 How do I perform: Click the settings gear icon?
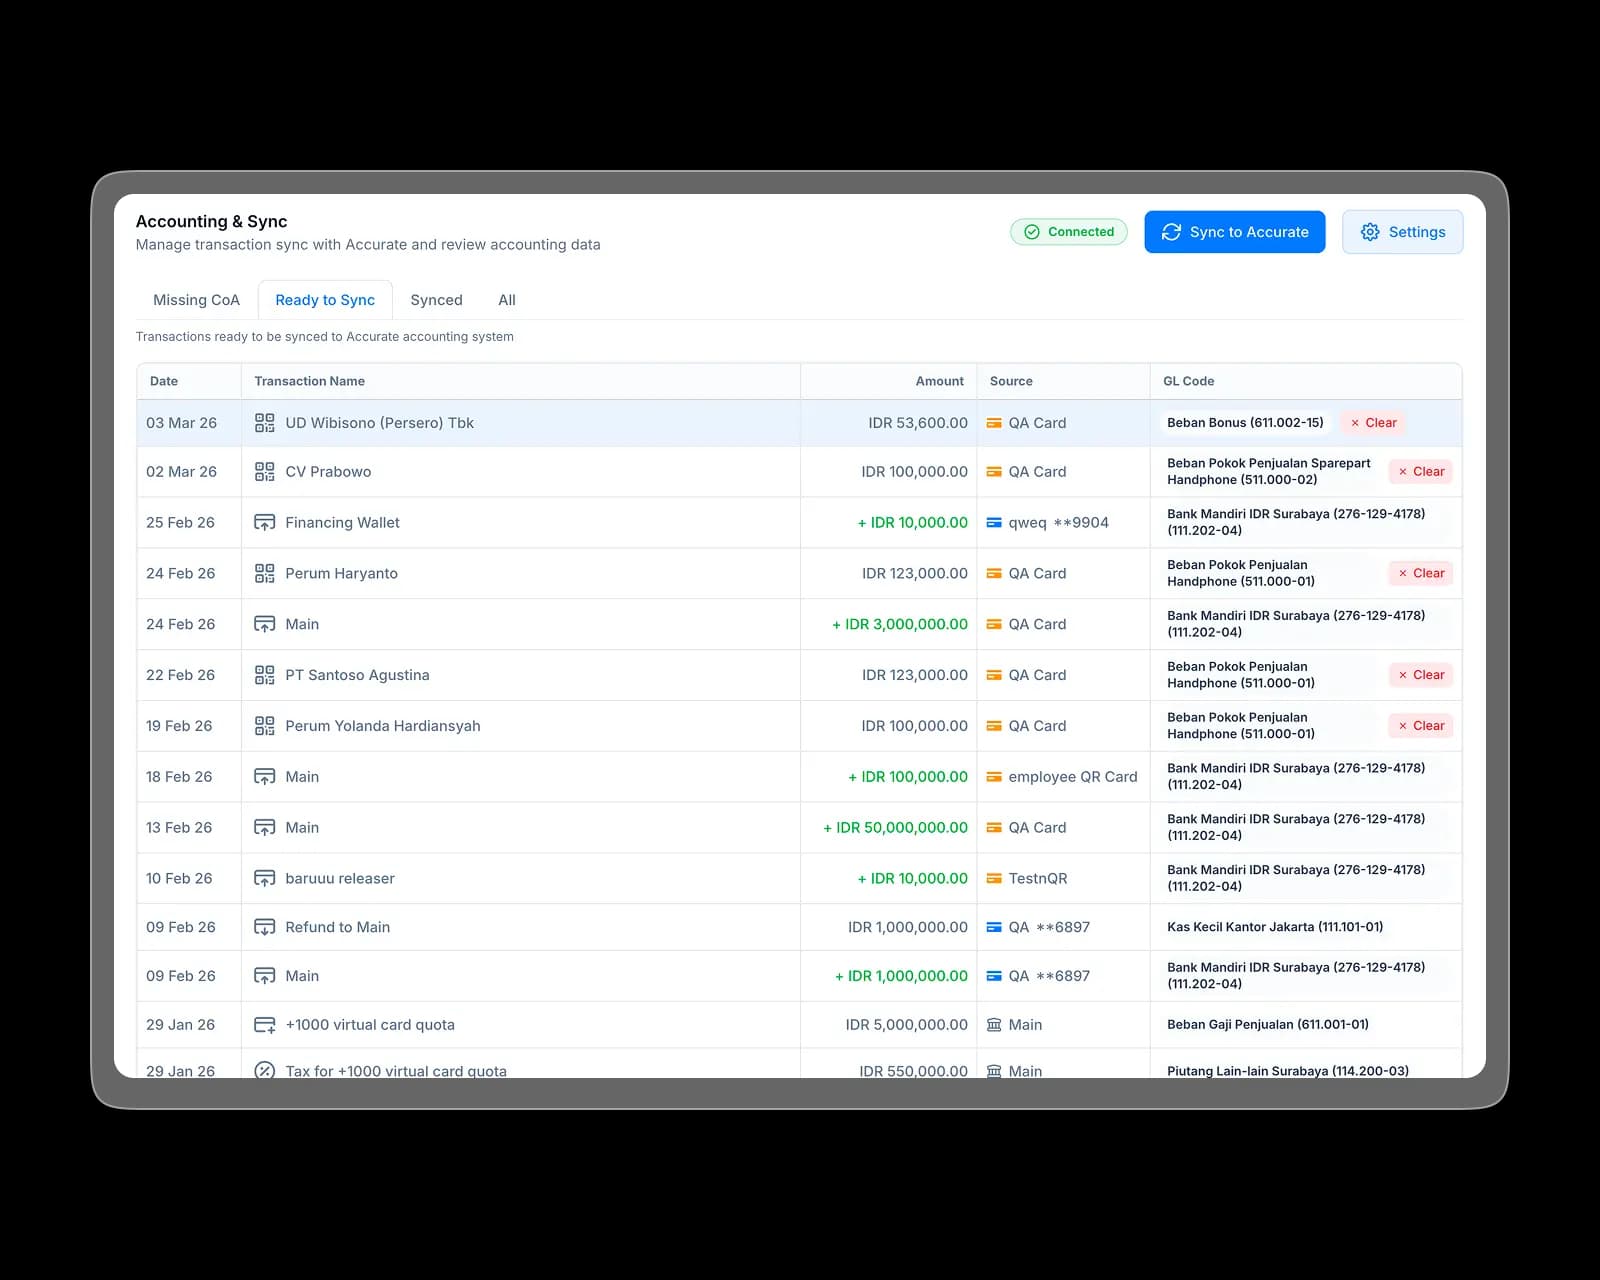[x=1371, y=231]
